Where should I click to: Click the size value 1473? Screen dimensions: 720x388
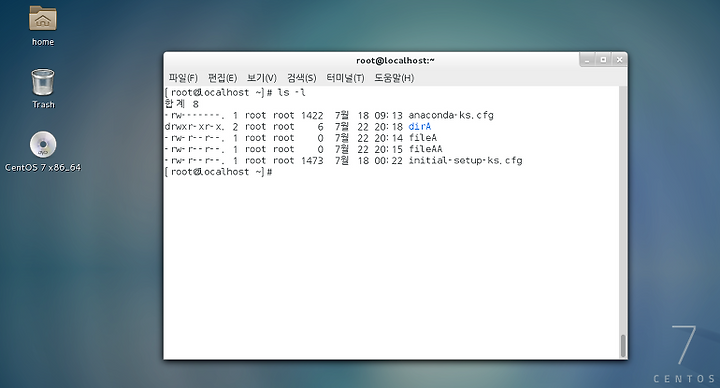312,160
